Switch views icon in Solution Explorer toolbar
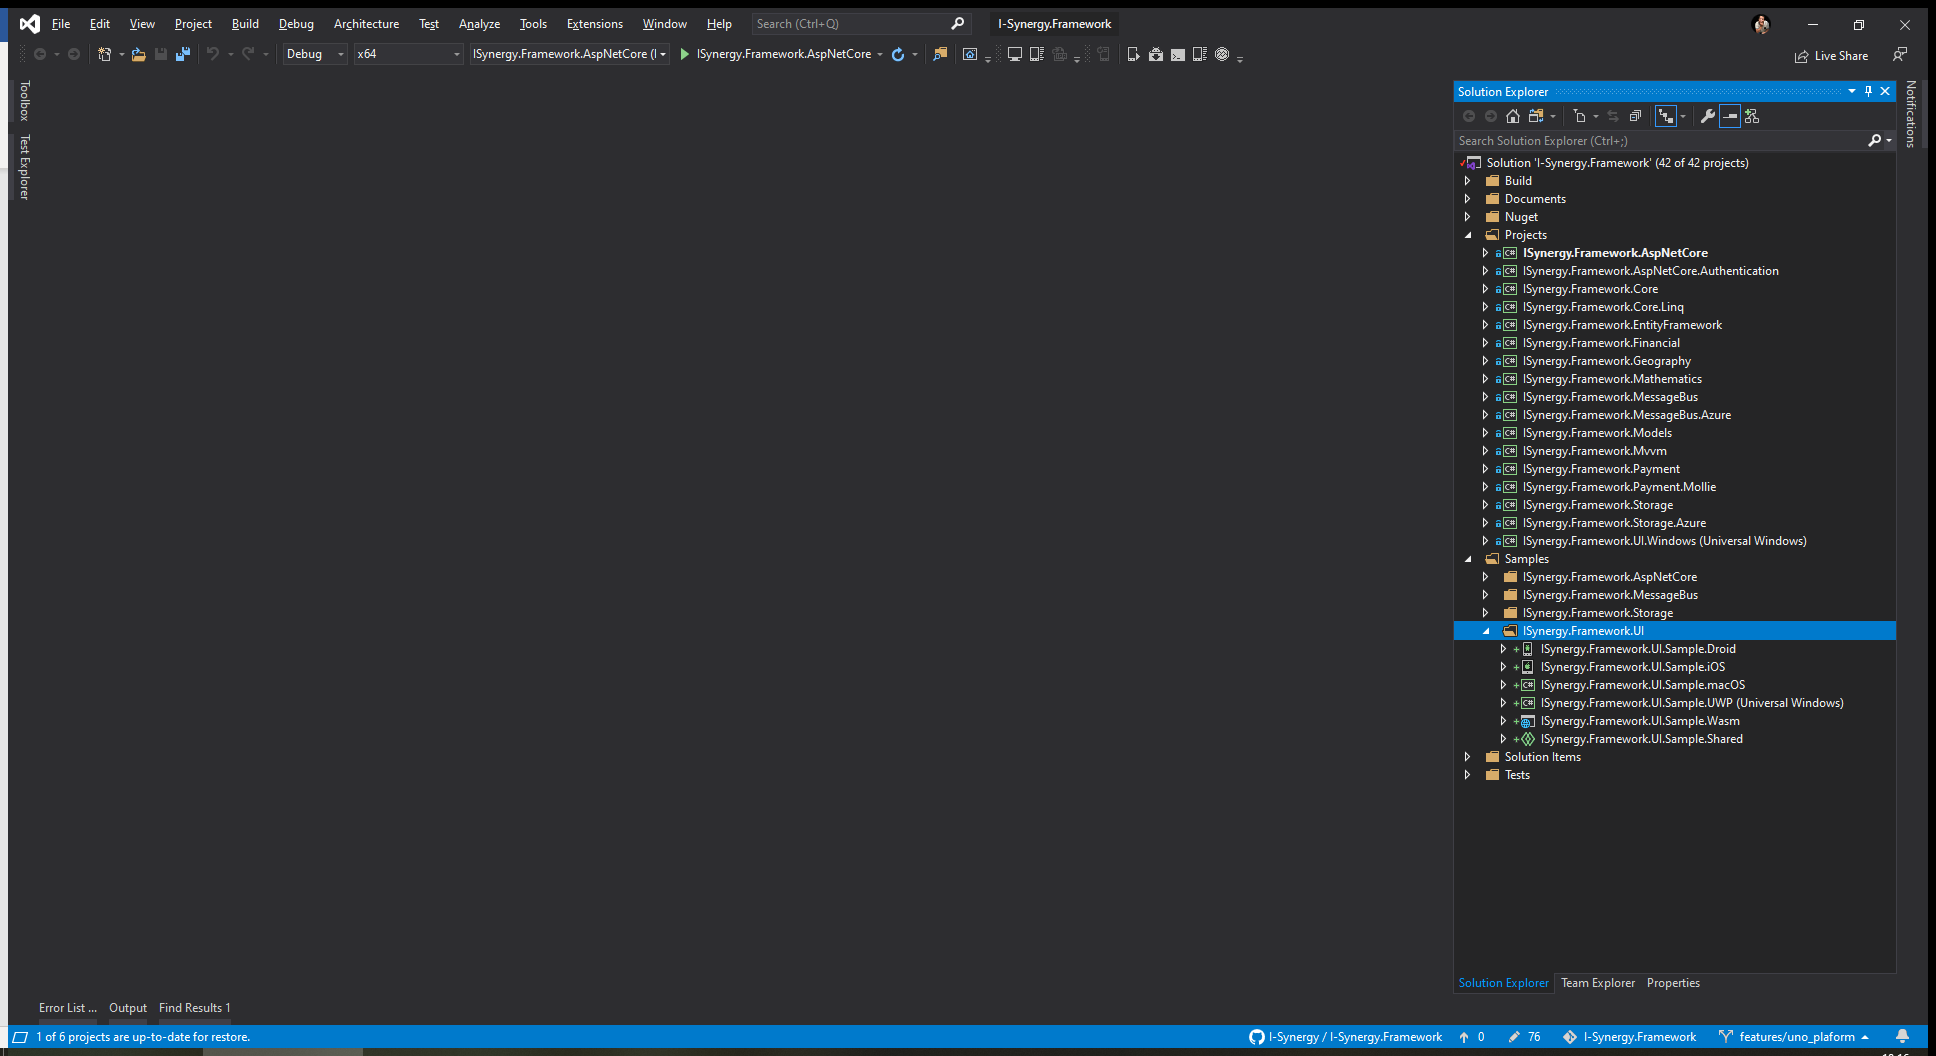Screen dimensions: 1936x1056 1536,116
